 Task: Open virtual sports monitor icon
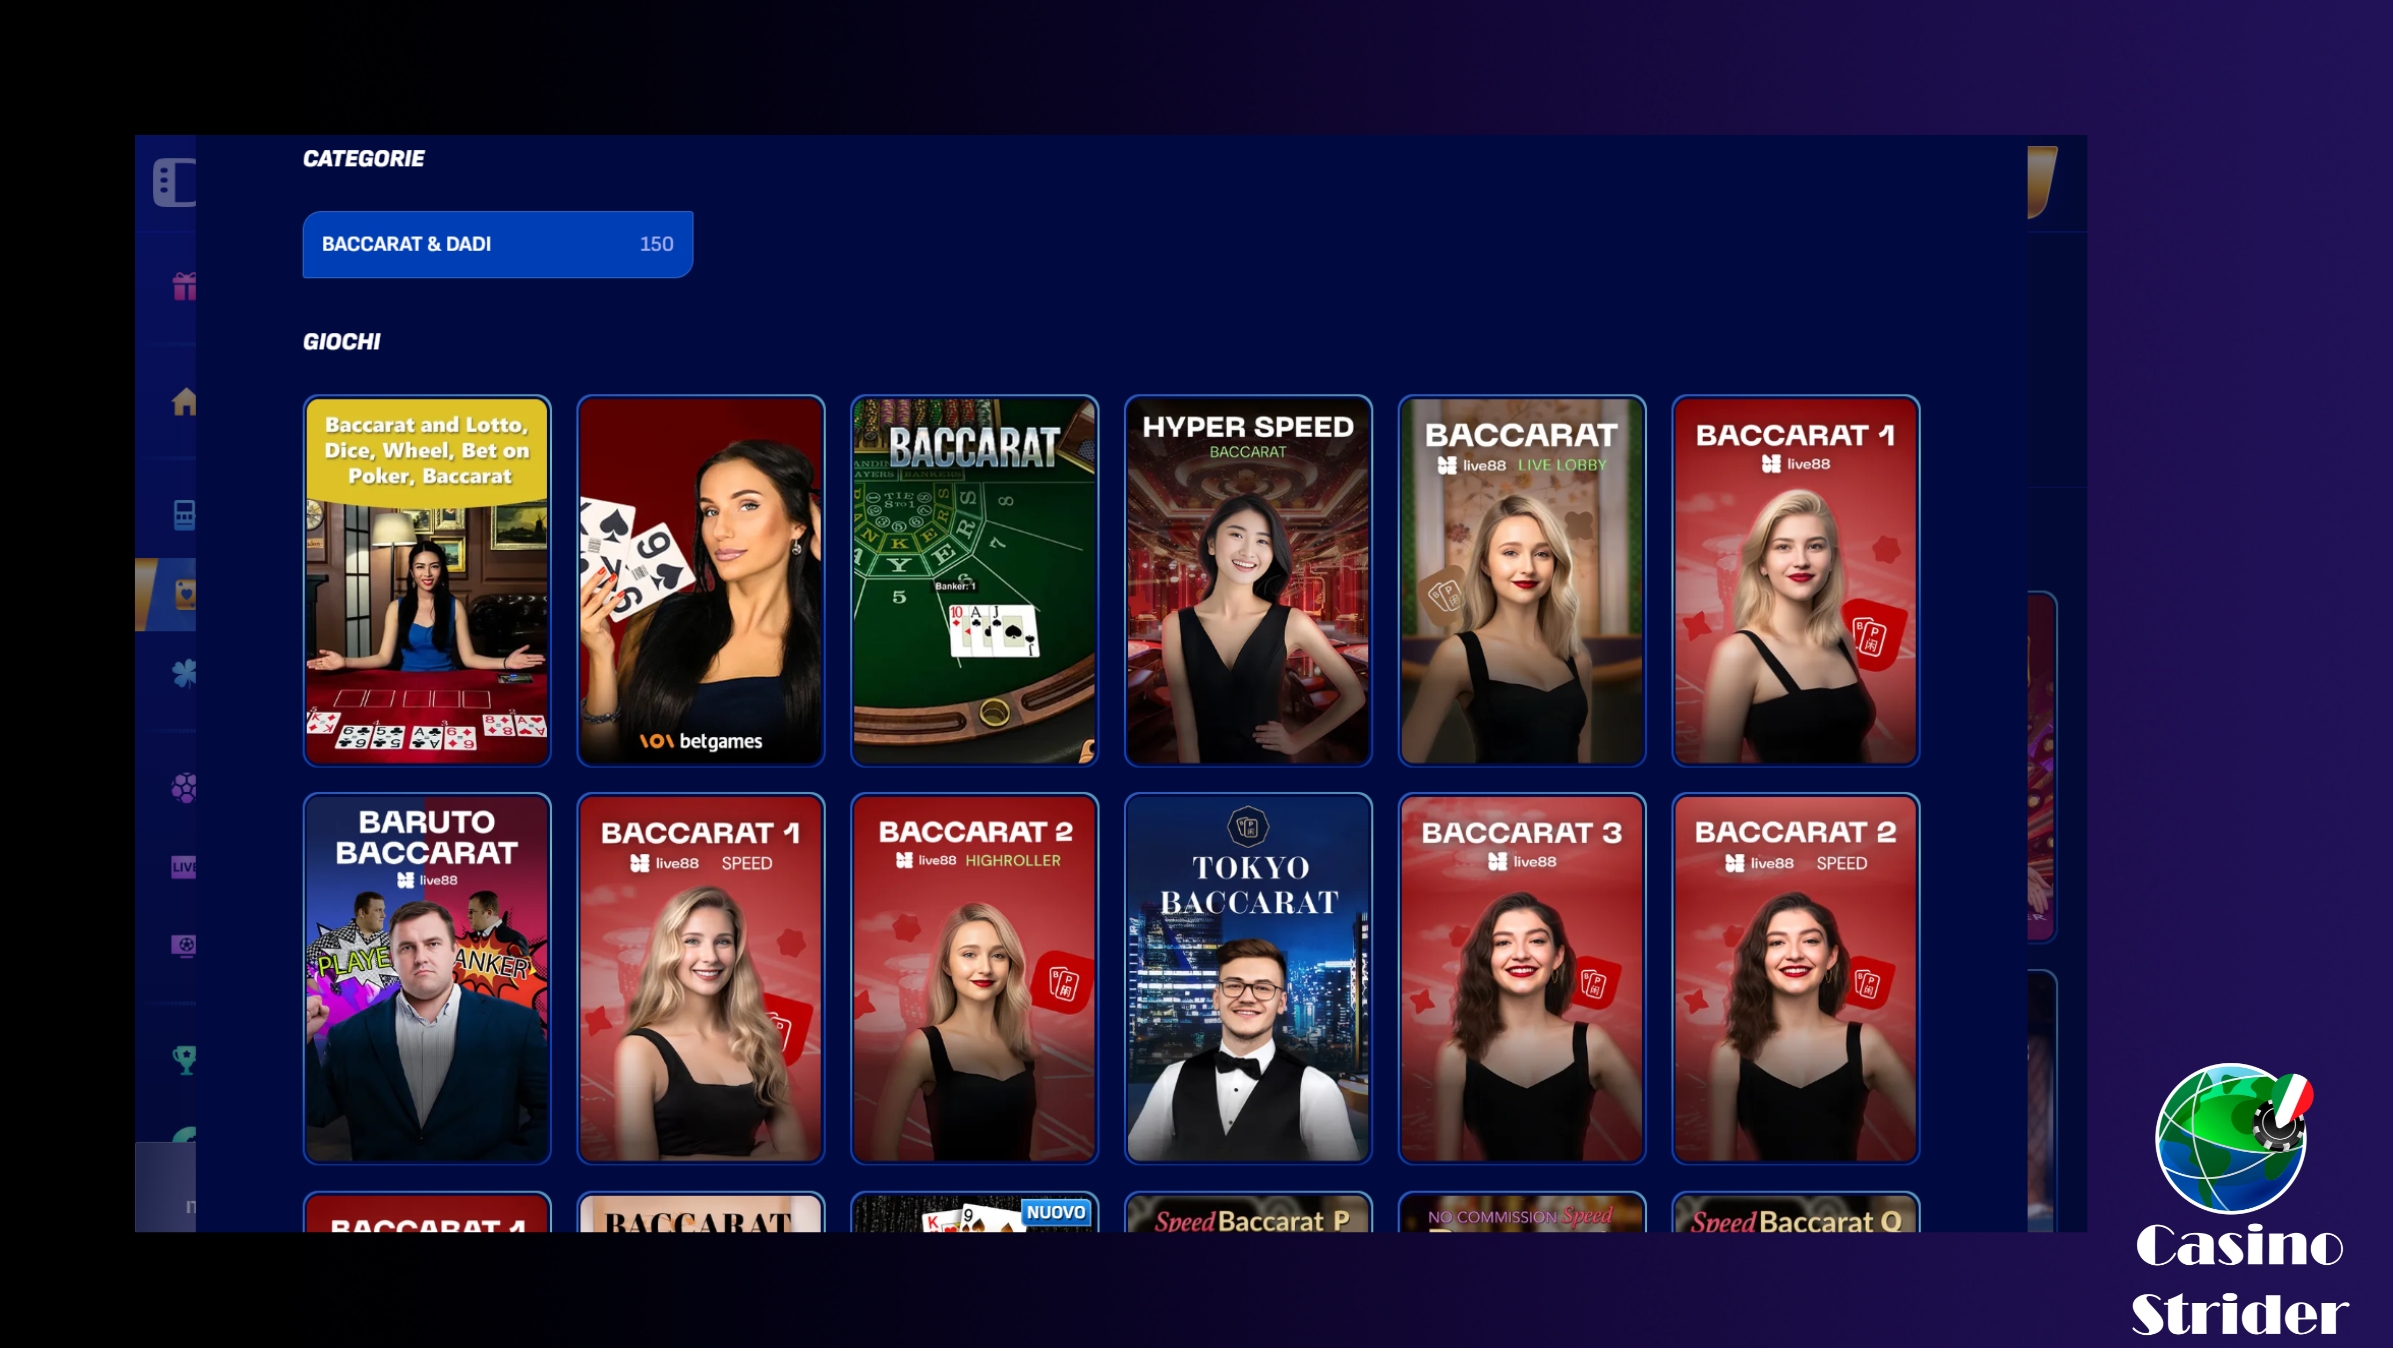point(184,945)
